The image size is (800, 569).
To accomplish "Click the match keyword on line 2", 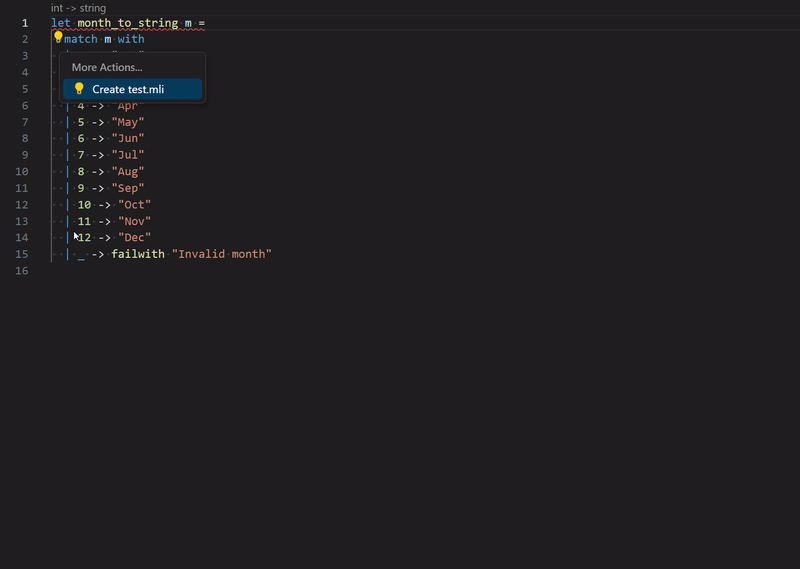I will point(81,39).
